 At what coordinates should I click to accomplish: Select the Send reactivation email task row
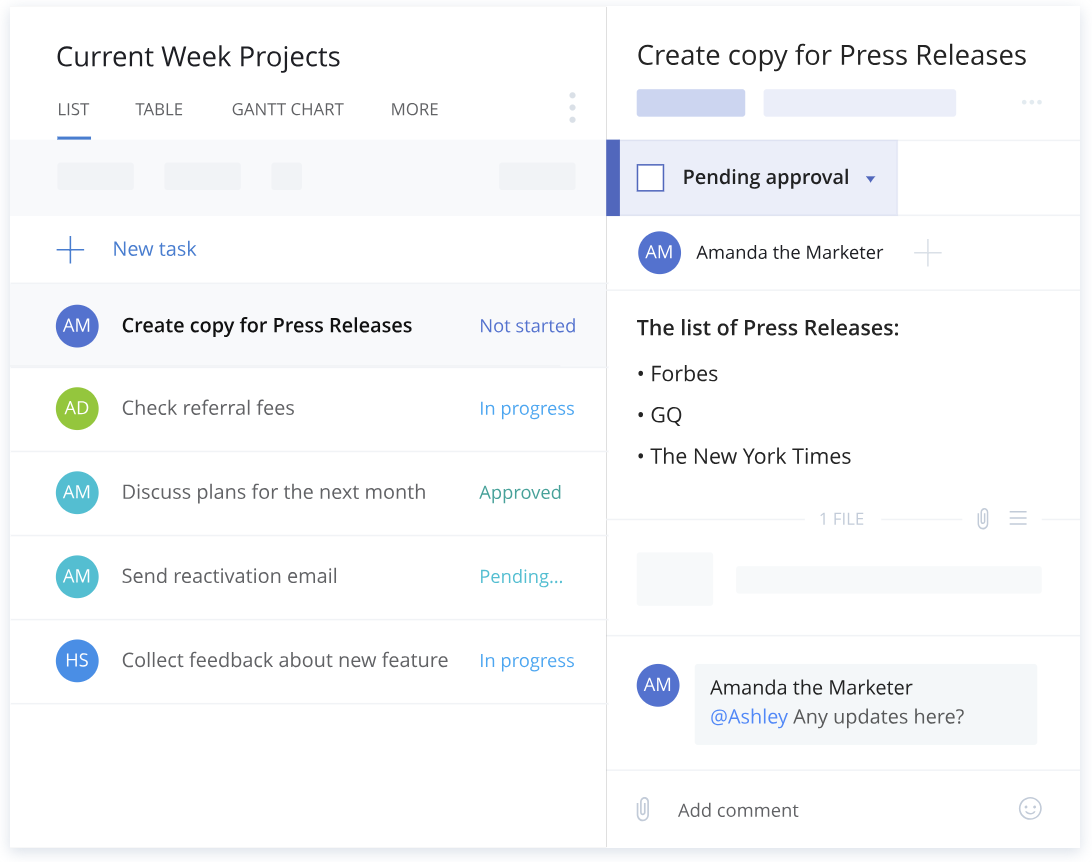[x=230, y=577]
